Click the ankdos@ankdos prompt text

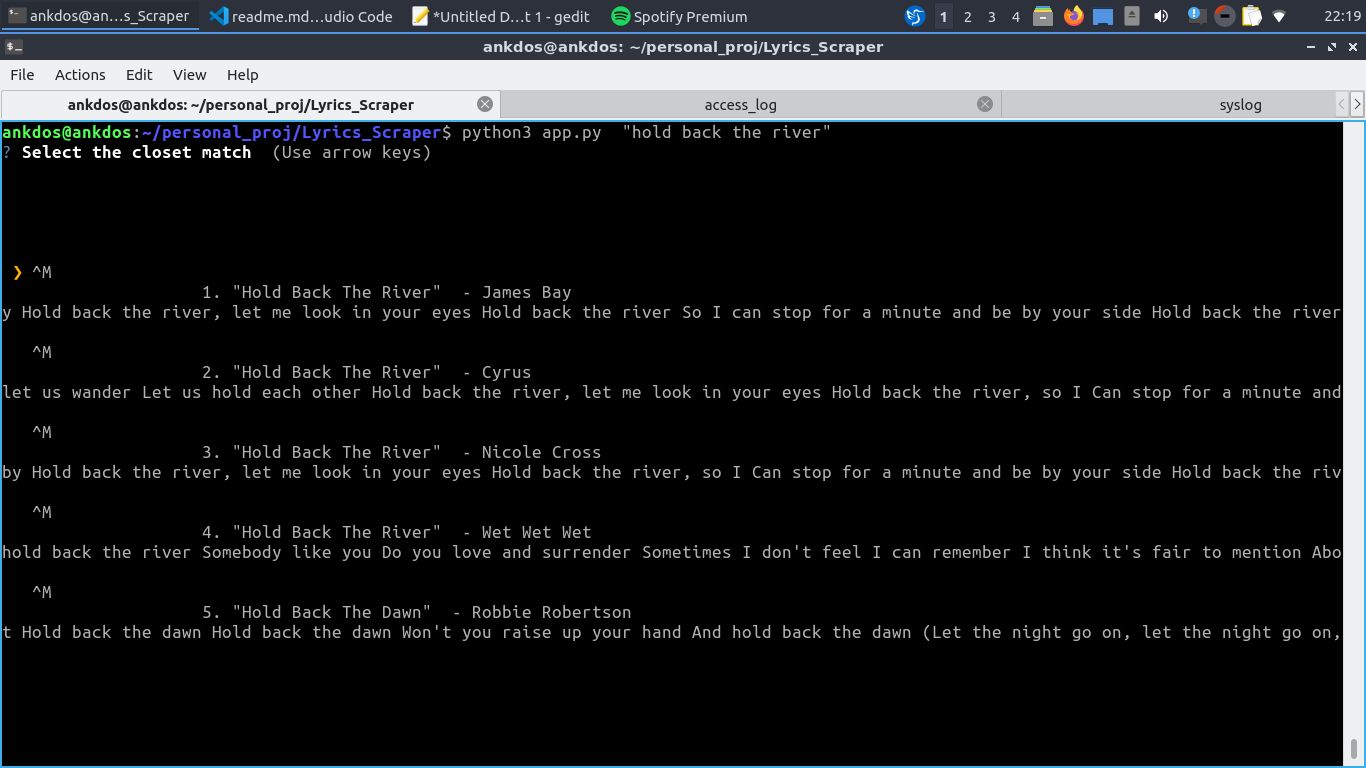point(66,132)
